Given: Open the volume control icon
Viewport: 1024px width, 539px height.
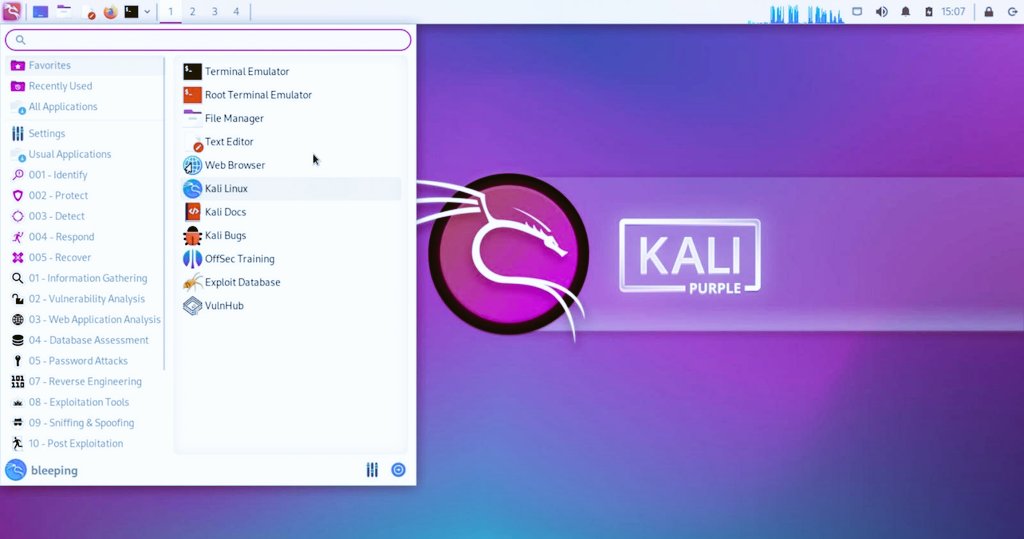Looking at the screenshot, I should (882, 12).
